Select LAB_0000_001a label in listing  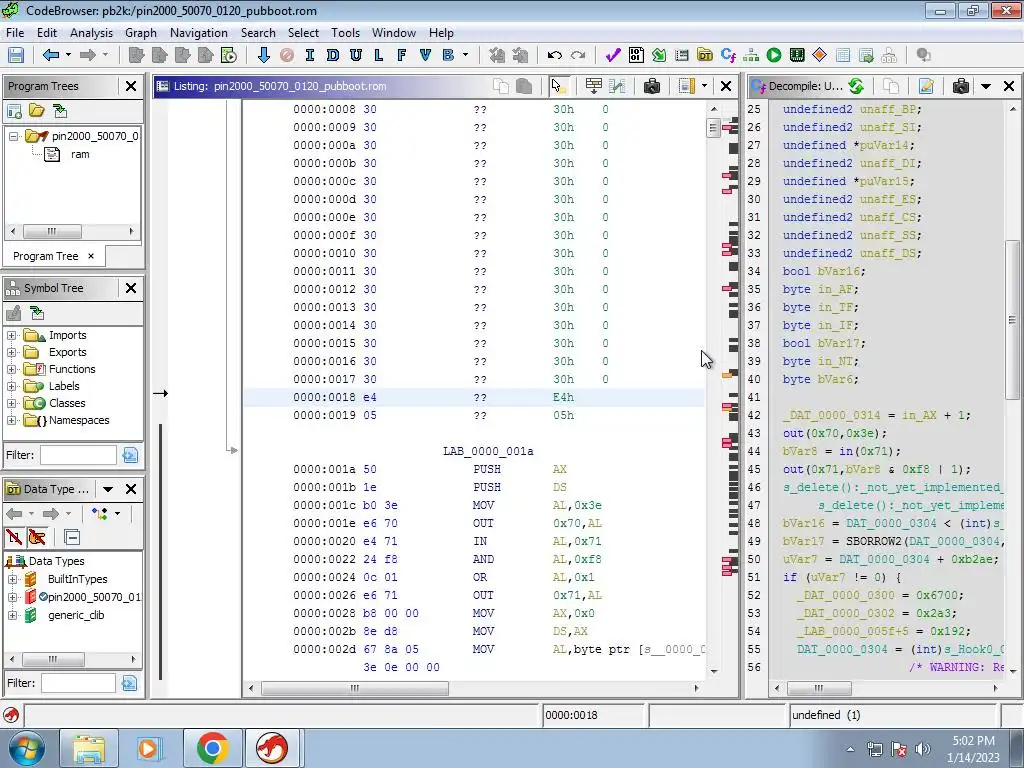[488, 451]
